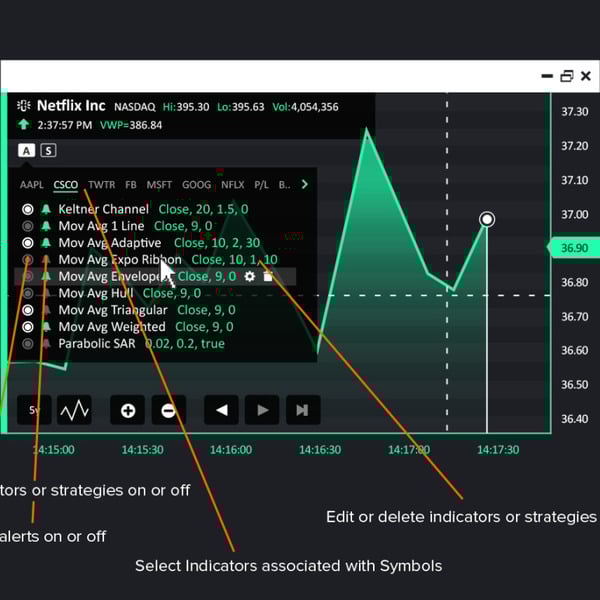
Task: Restore down the window
Action: 566,76
